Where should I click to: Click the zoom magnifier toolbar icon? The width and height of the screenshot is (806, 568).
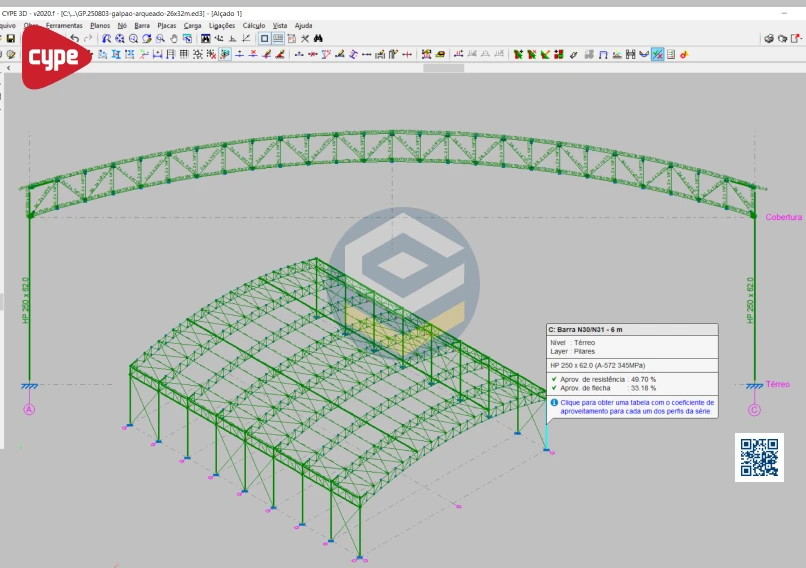pos(133,39)
